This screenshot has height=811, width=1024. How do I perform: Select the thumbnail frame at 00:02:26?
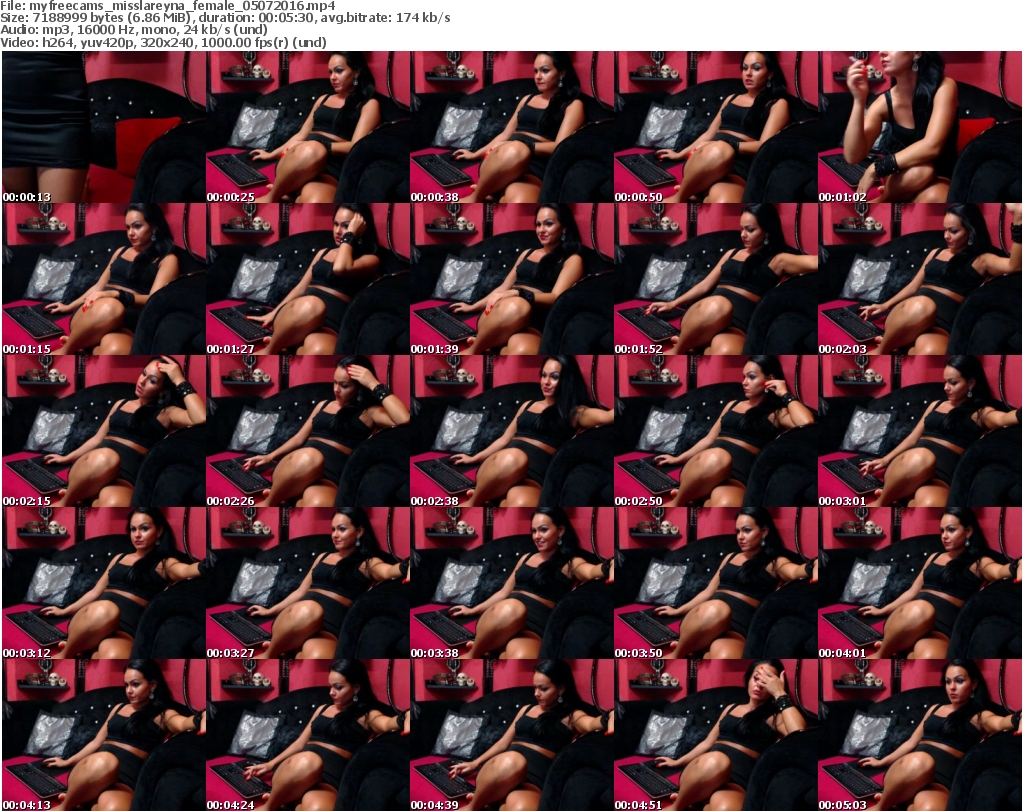[x=308, y=432]
